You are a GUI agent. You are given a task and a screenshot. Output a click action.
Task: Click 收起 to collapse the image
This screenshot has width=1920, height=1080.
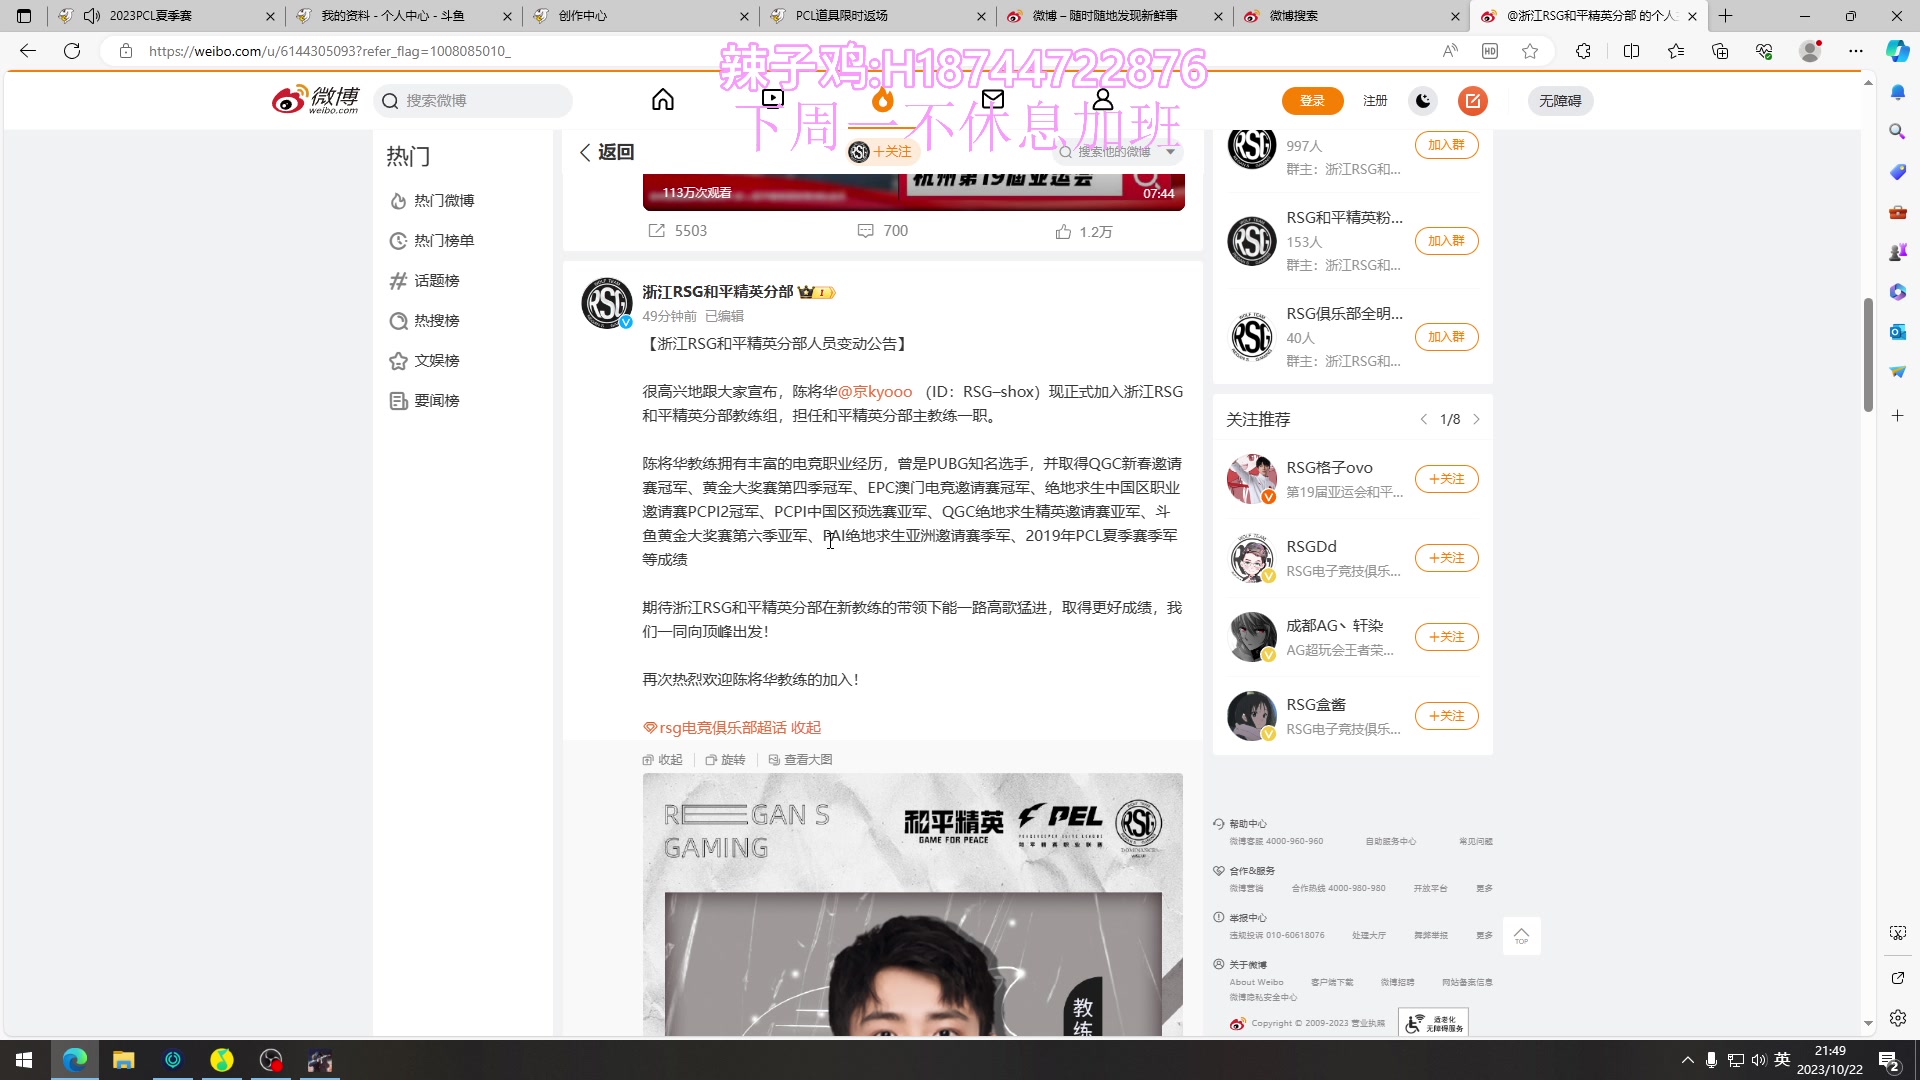662,760
